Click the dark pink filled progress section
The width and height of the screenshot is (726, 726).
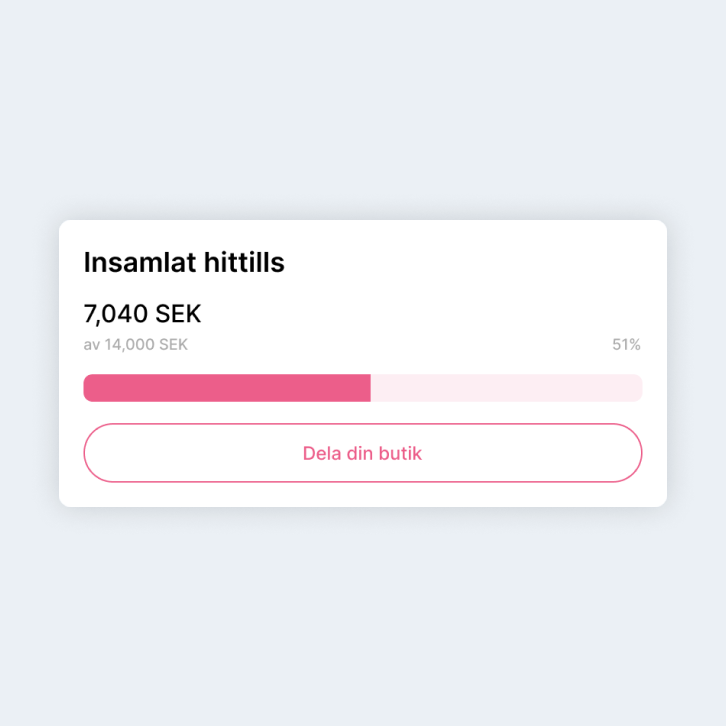point(227,388)
